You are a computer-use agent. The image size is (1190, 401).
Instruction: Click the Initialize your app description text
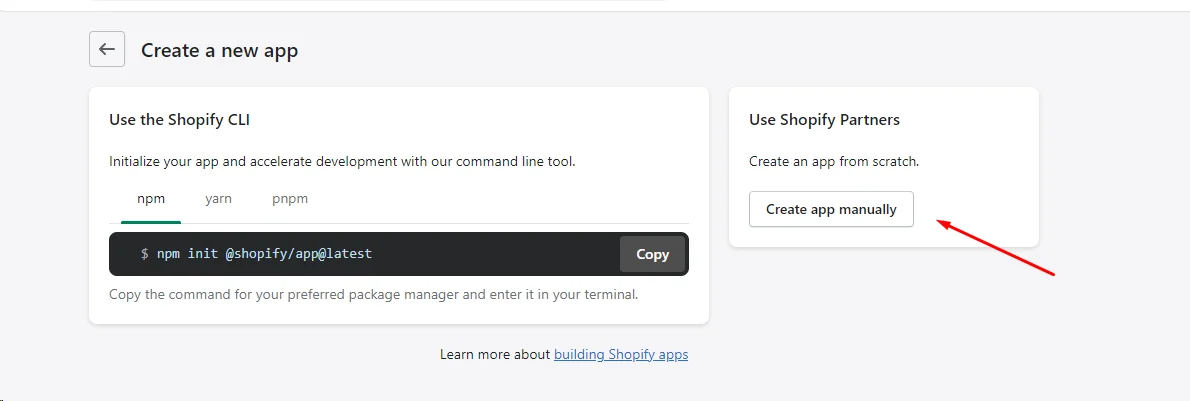(342, 162)
